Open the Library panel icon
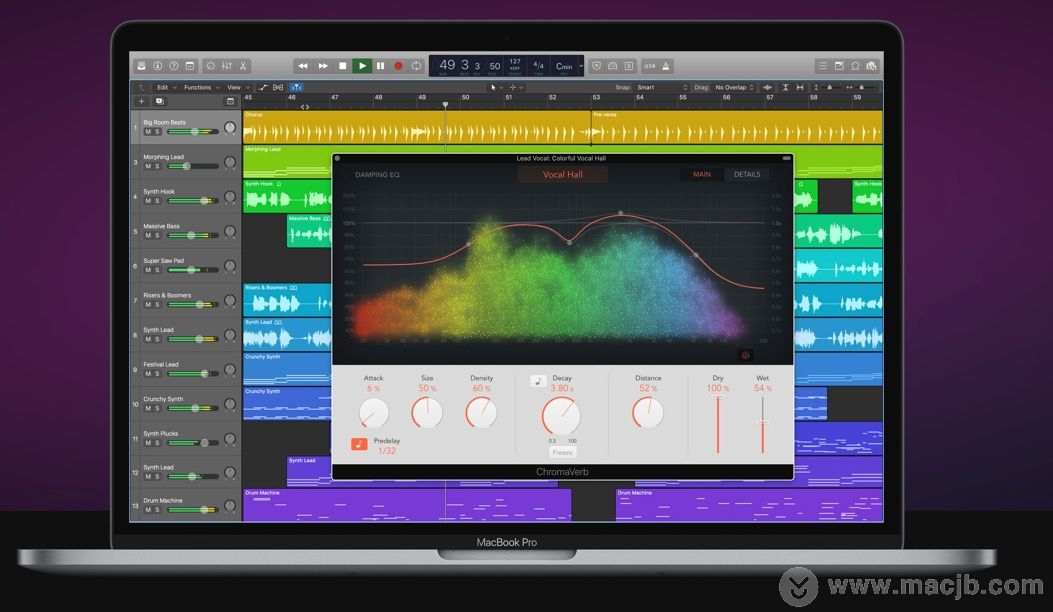The image size is (1053, 612). (x=142, y=66)
